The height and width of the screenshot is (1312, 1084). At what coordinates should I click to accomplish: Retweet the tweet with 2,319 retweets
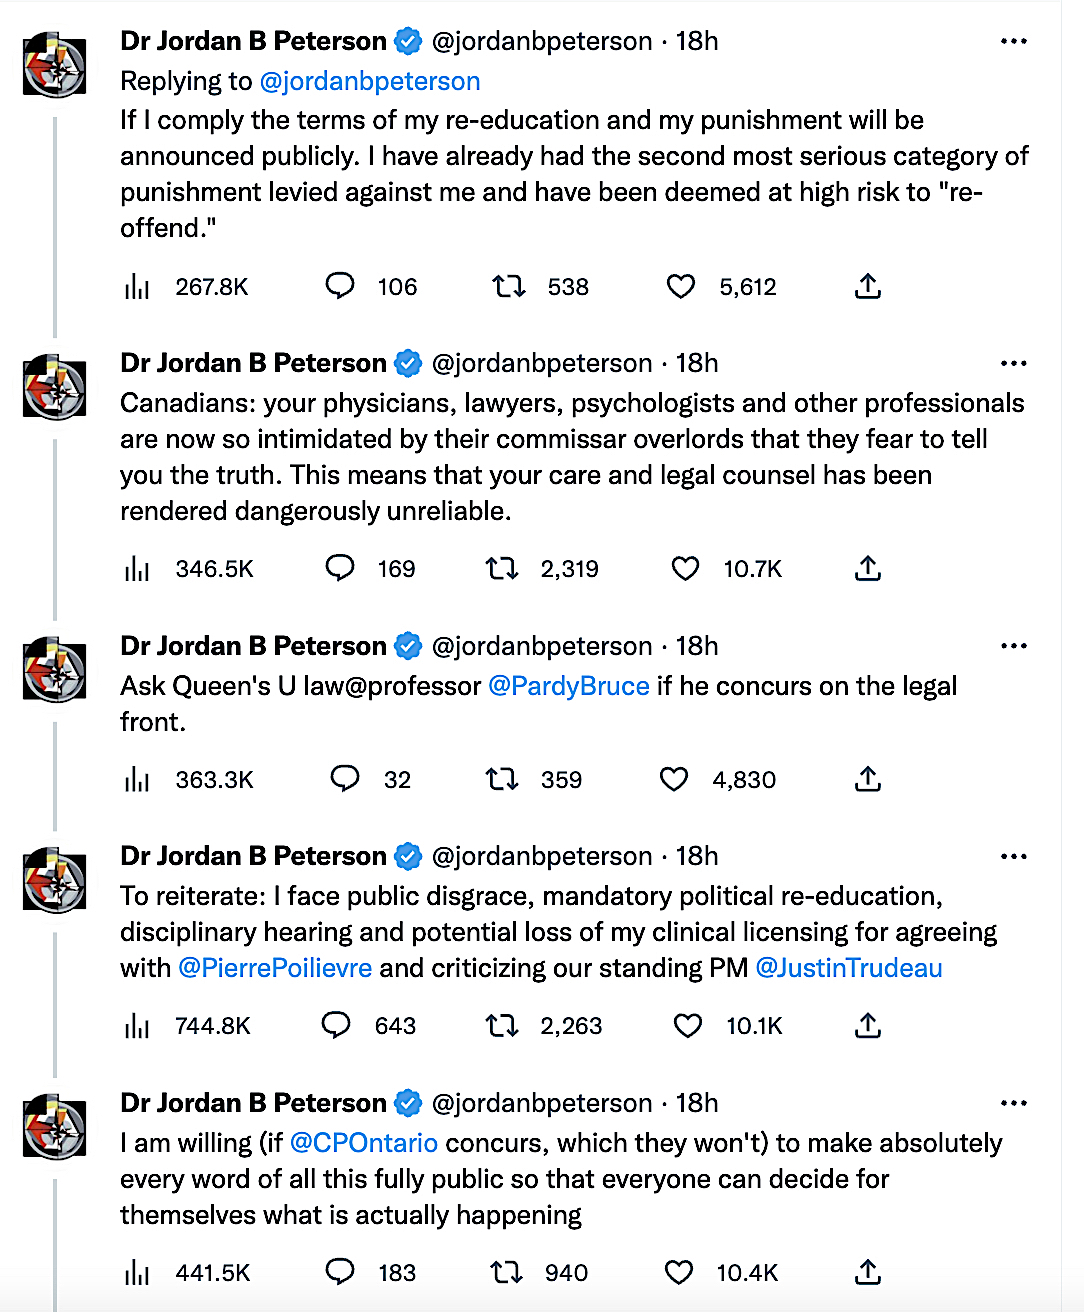(x=502, y=569)
